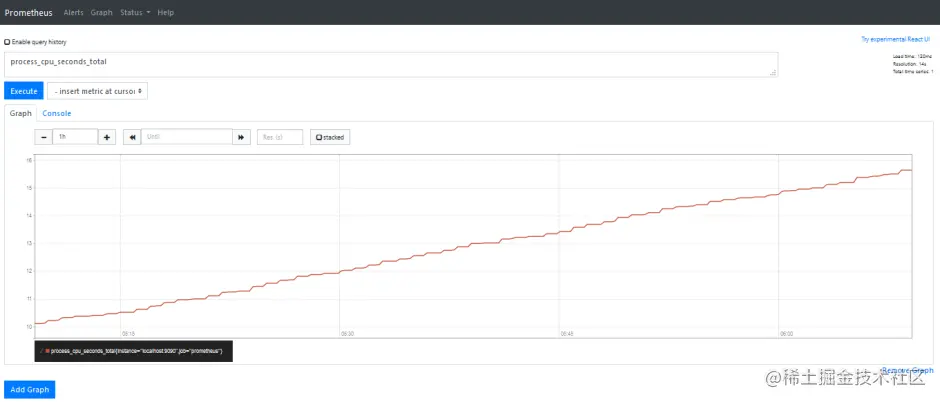
Task: Select the Graph tab below Execute
Action: 20,113
